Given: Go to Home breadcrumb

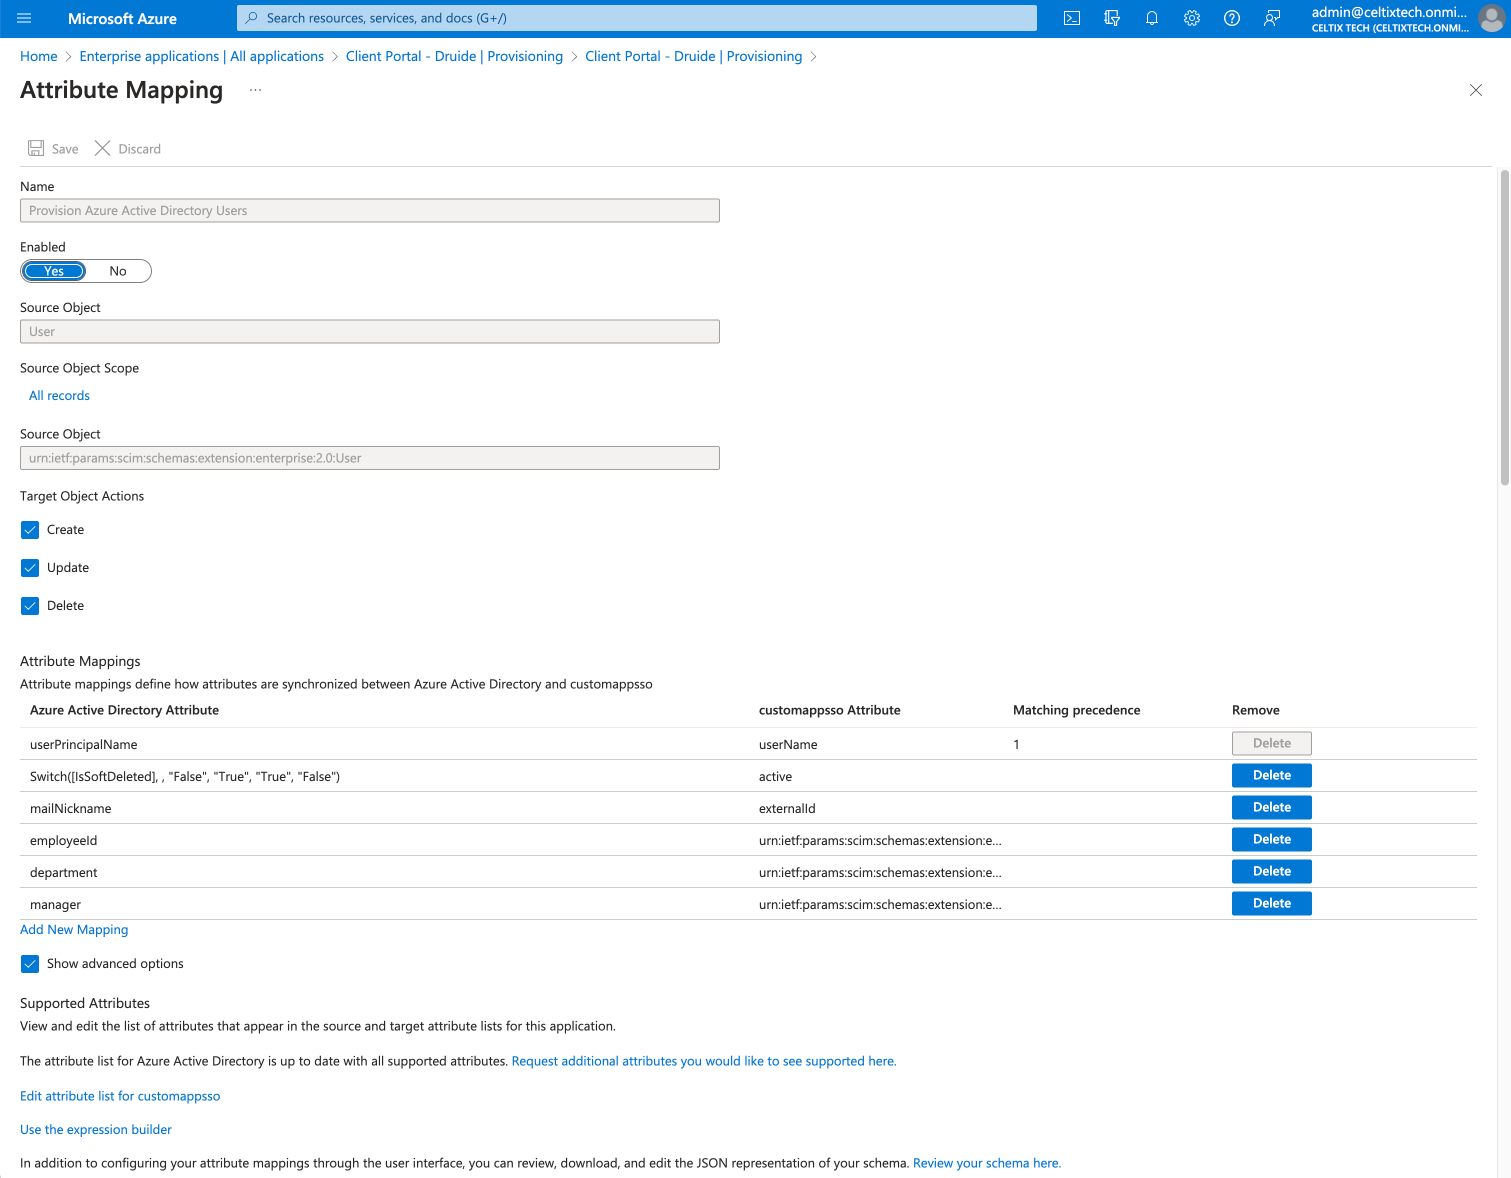Looking at the screenshot, I should point(39,56).
